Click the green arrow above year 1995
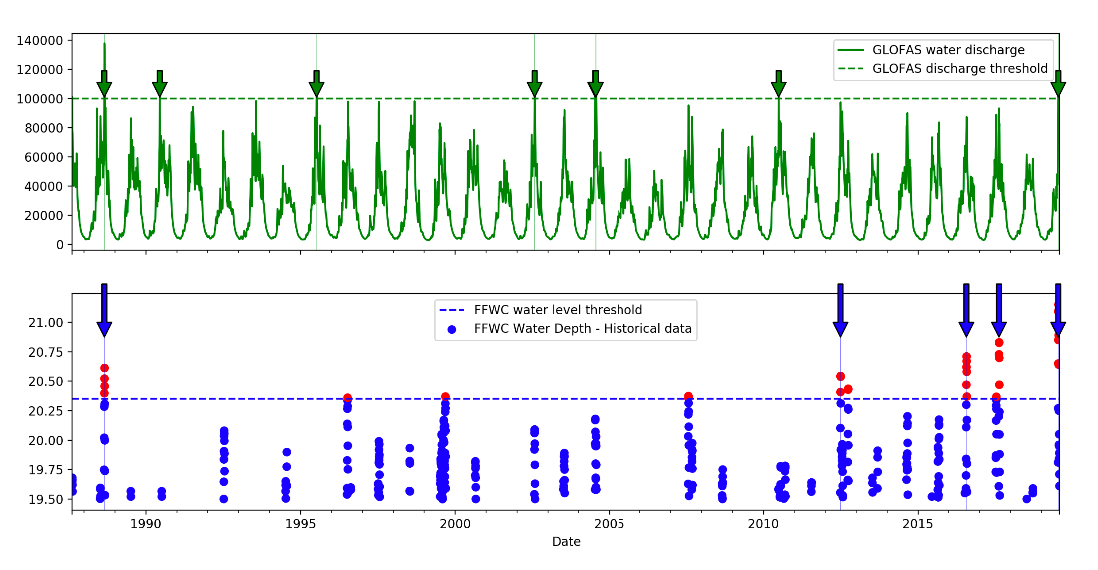 point(316,85)
